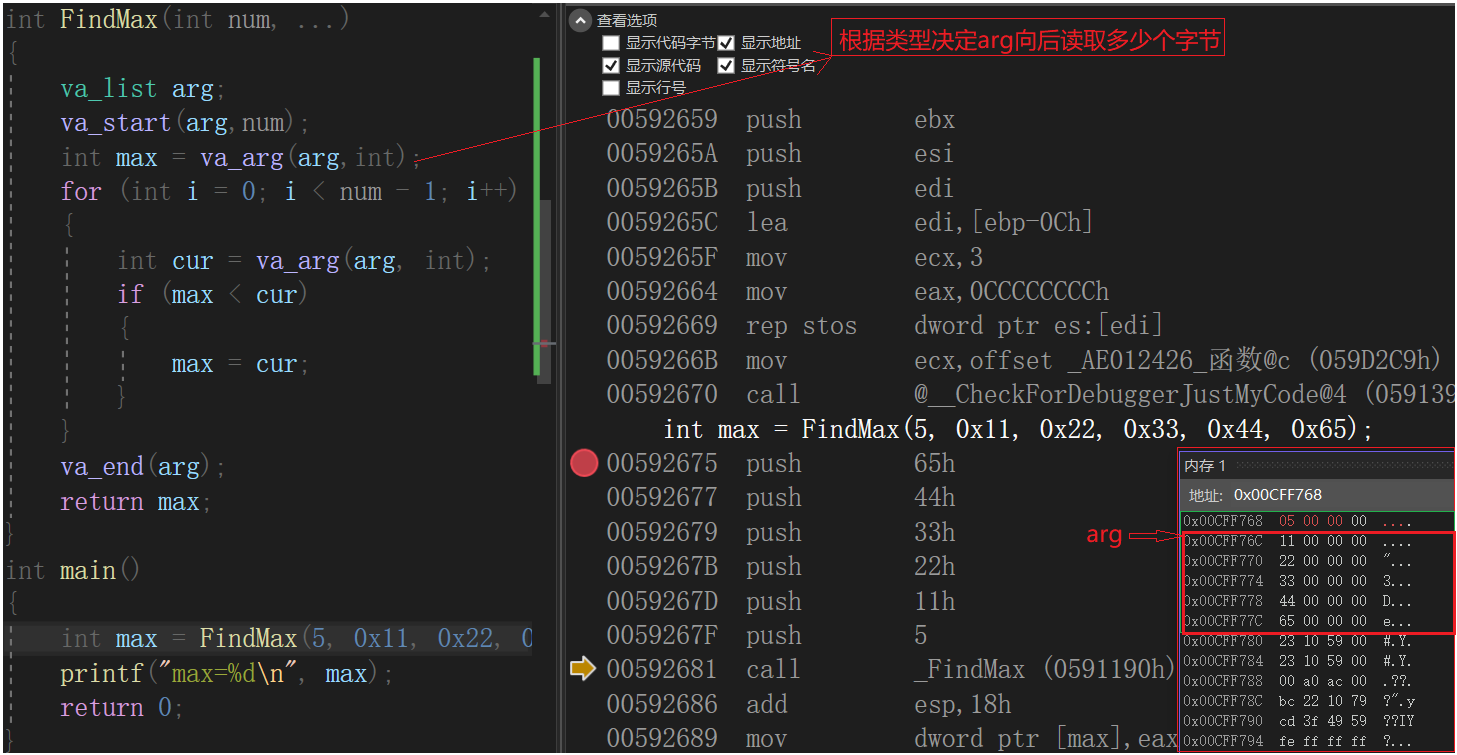
Task: Uncheck the 显示源代码 checkbox
Action: pos(611,65)
